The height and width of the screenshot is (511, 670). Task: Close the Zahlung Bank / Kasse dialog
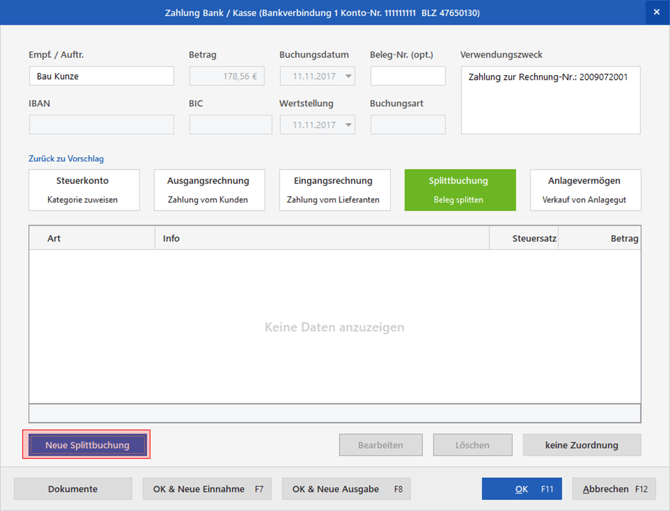coord(656,12)
